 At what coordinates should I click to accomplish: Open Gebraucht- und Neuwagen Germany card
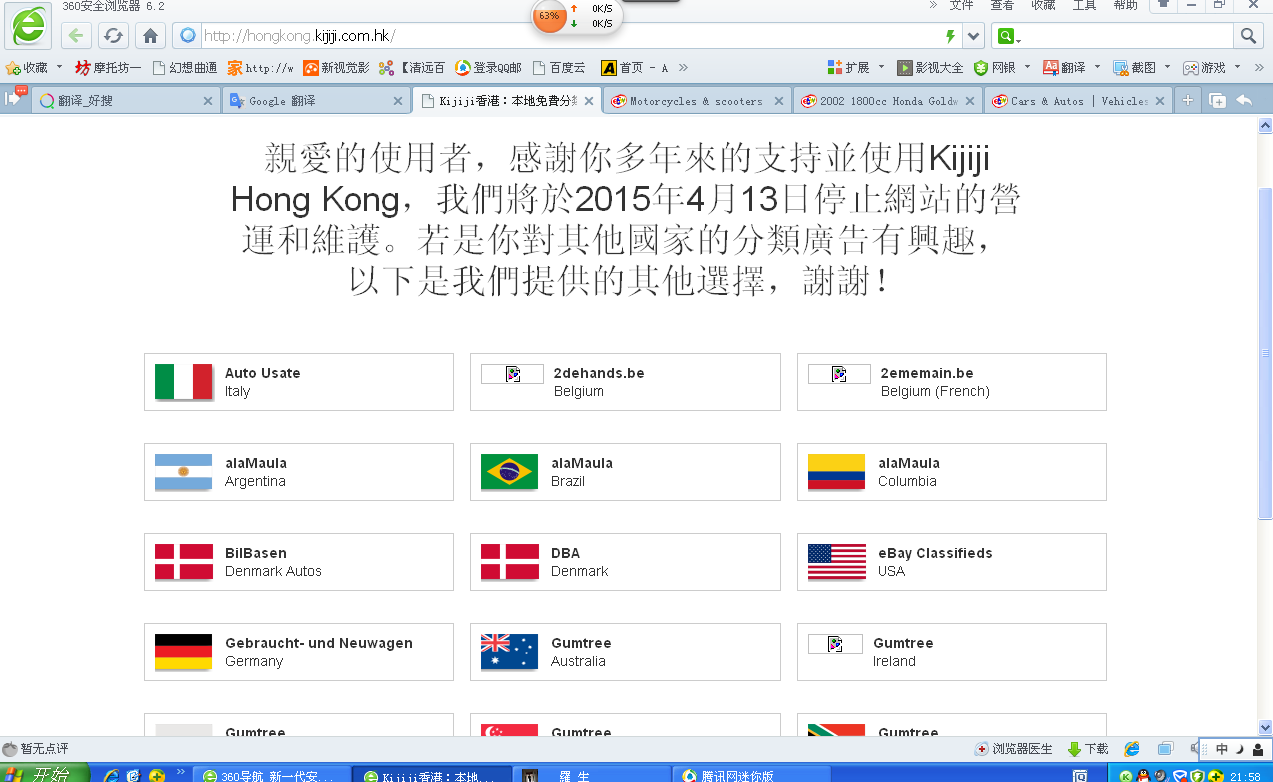point(299,651)
